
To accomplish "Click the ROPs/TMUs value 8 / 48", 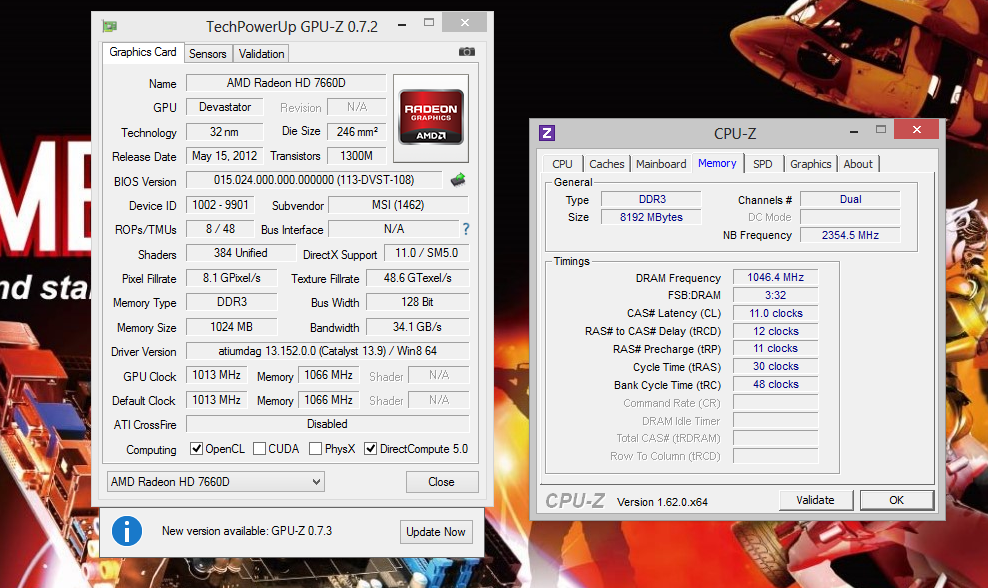I will [220, 229].
